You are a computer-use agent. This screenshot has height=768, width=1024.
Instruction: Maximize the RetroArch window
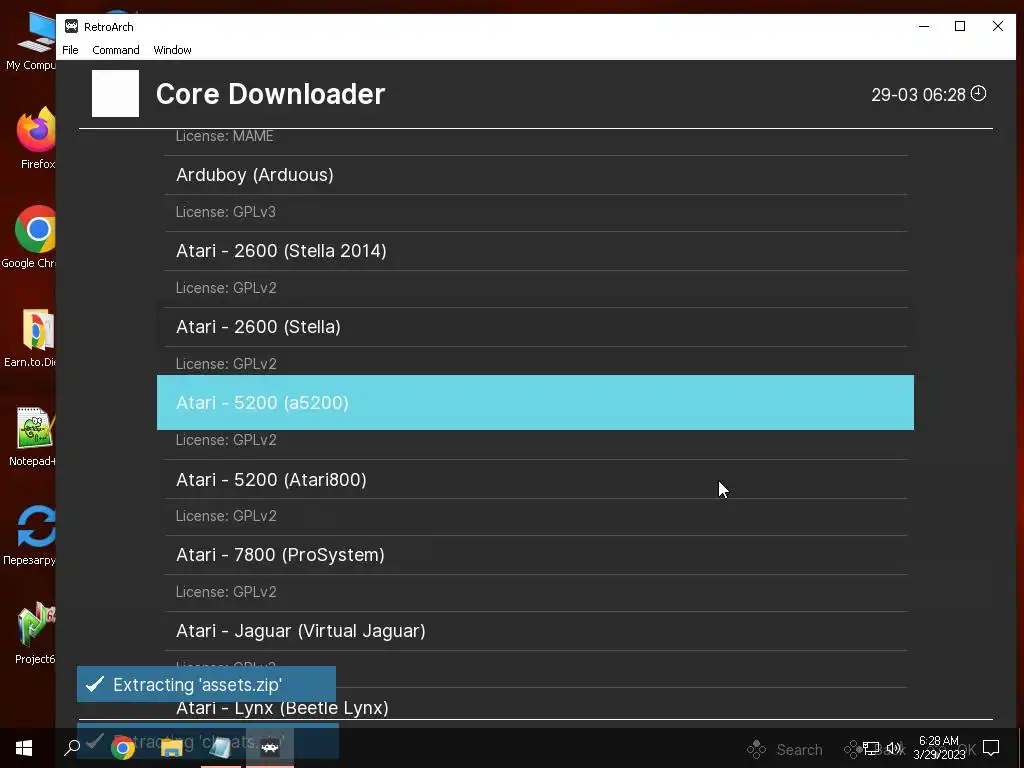960,26
